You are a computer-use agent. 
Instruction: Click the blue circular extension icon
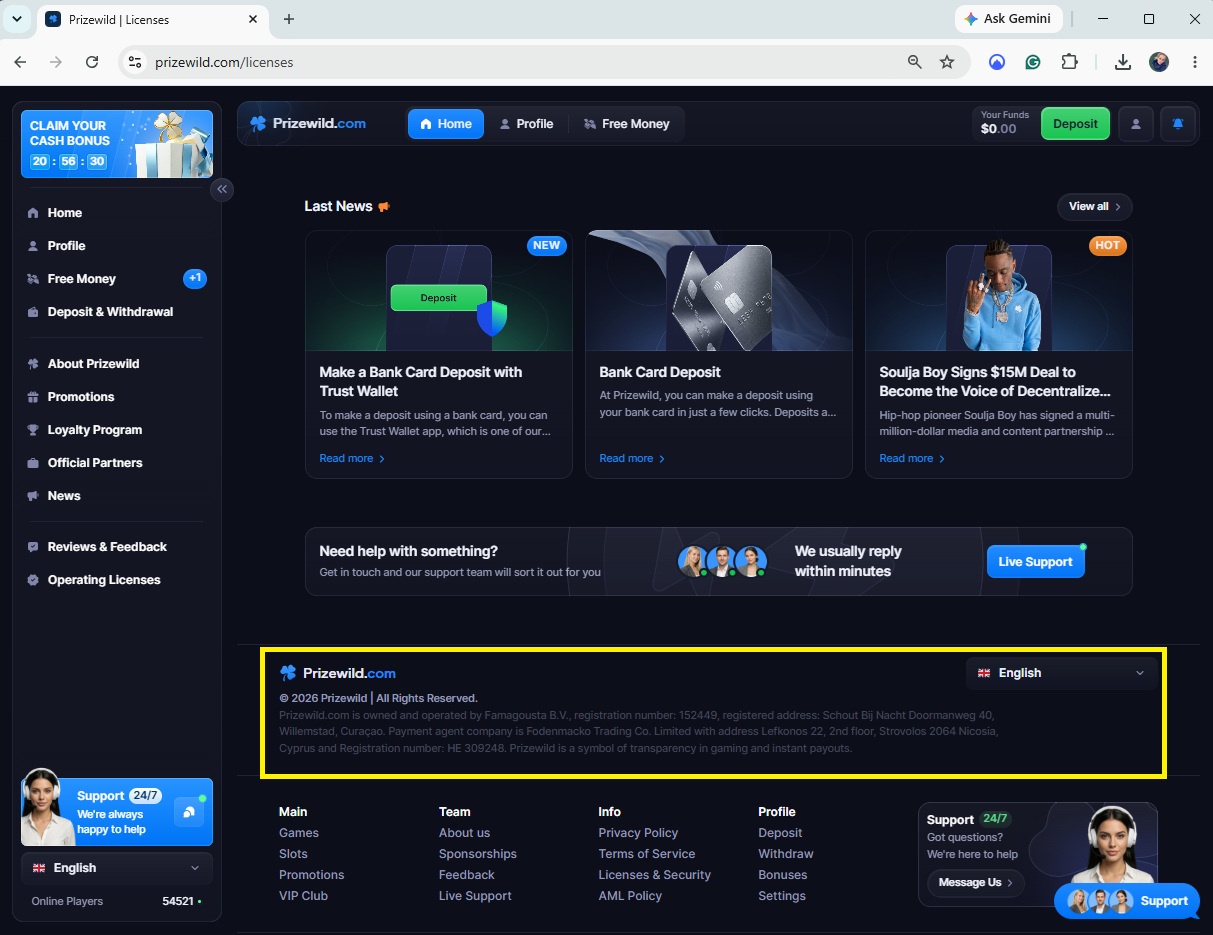997,62
